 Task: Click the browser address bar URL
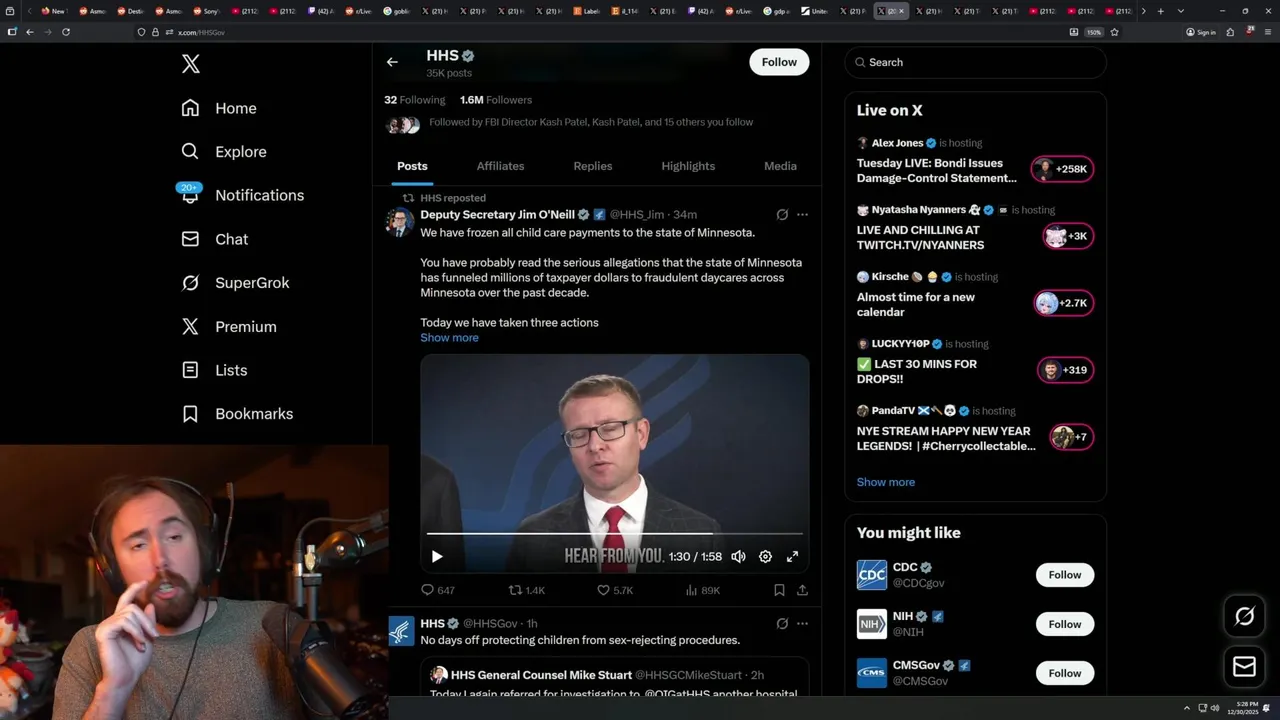point(201,32)
